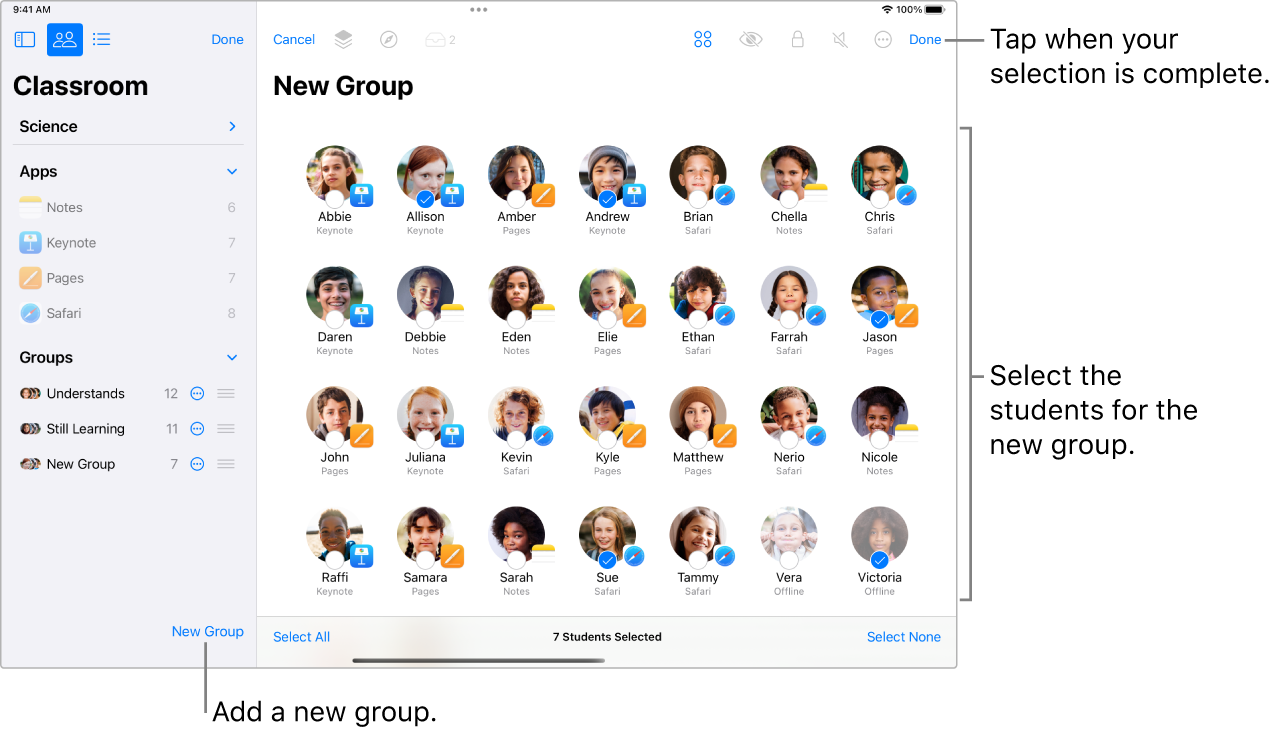
Task: Switch to list view in the sidebar toolbar
Action: pyautogui.click(x=101, y=39)
